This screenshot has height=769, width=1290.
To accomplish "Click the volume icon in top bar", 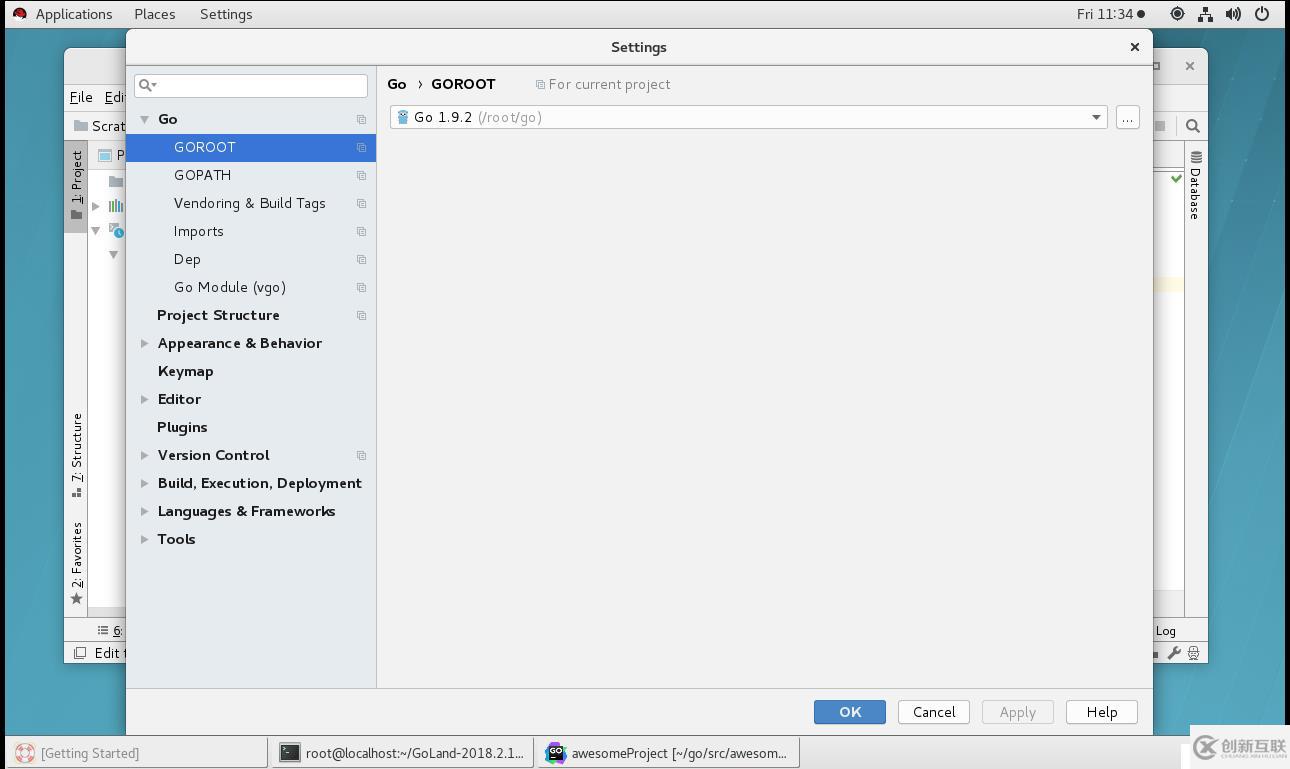I will point(1233,14).
